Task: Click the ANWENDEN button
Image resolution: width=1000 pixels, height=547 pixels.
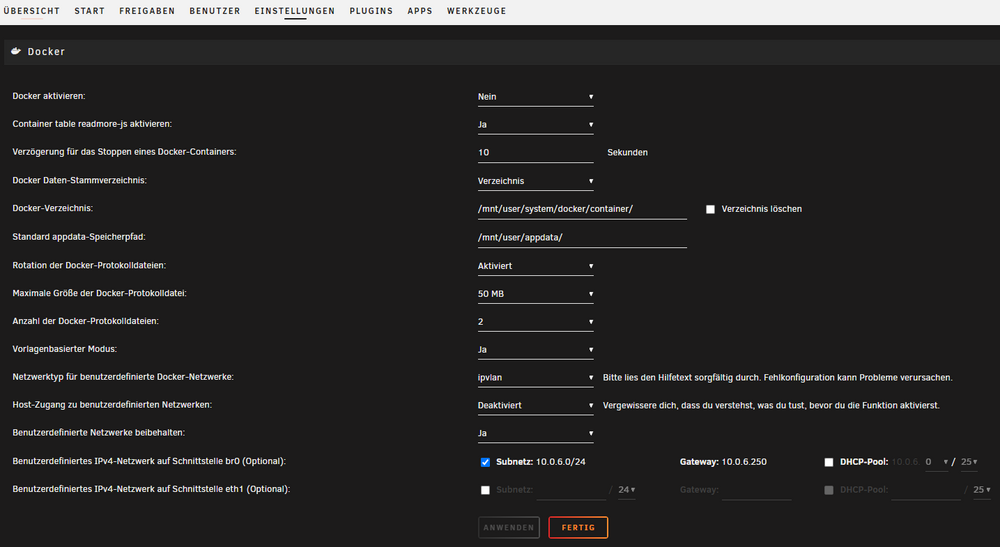Action: tap(508, 527)
